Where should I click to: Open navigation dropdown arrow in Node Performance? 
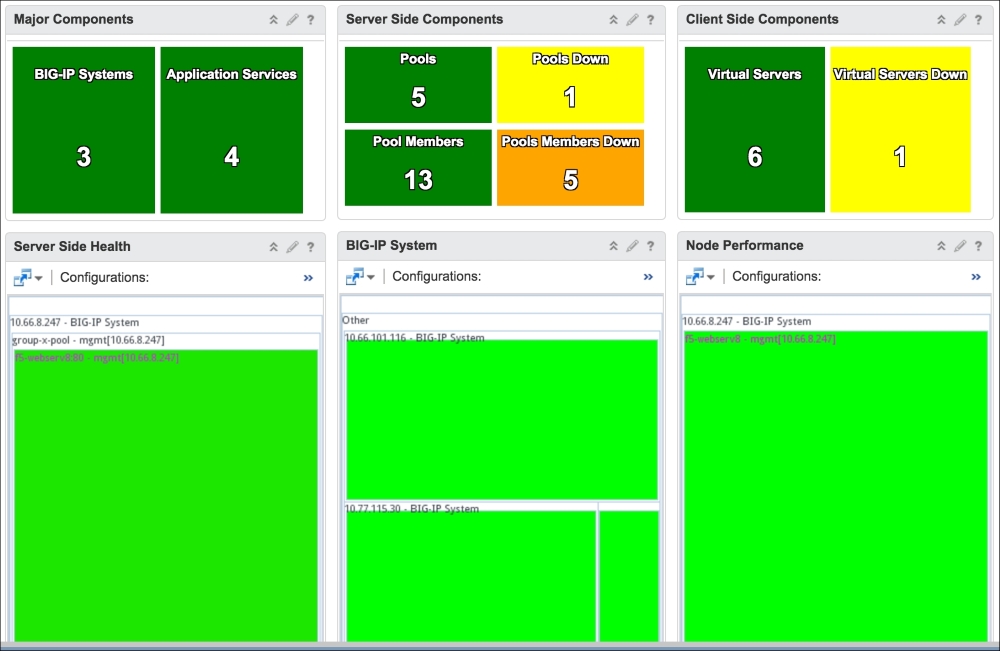point(711,277)
